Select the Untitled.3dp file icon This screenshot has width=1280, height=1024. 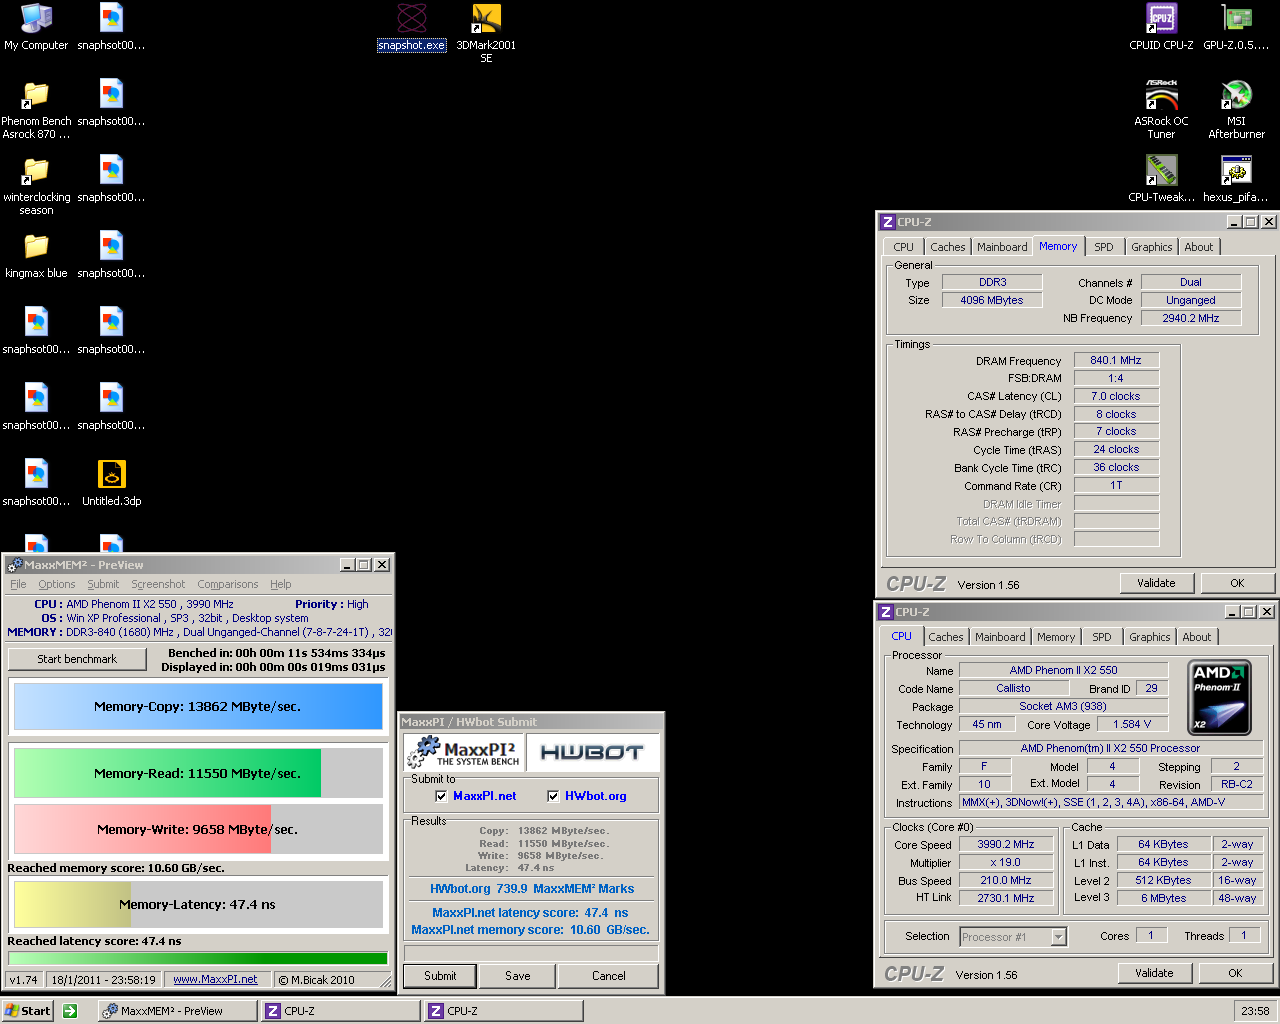coord(112,483)
